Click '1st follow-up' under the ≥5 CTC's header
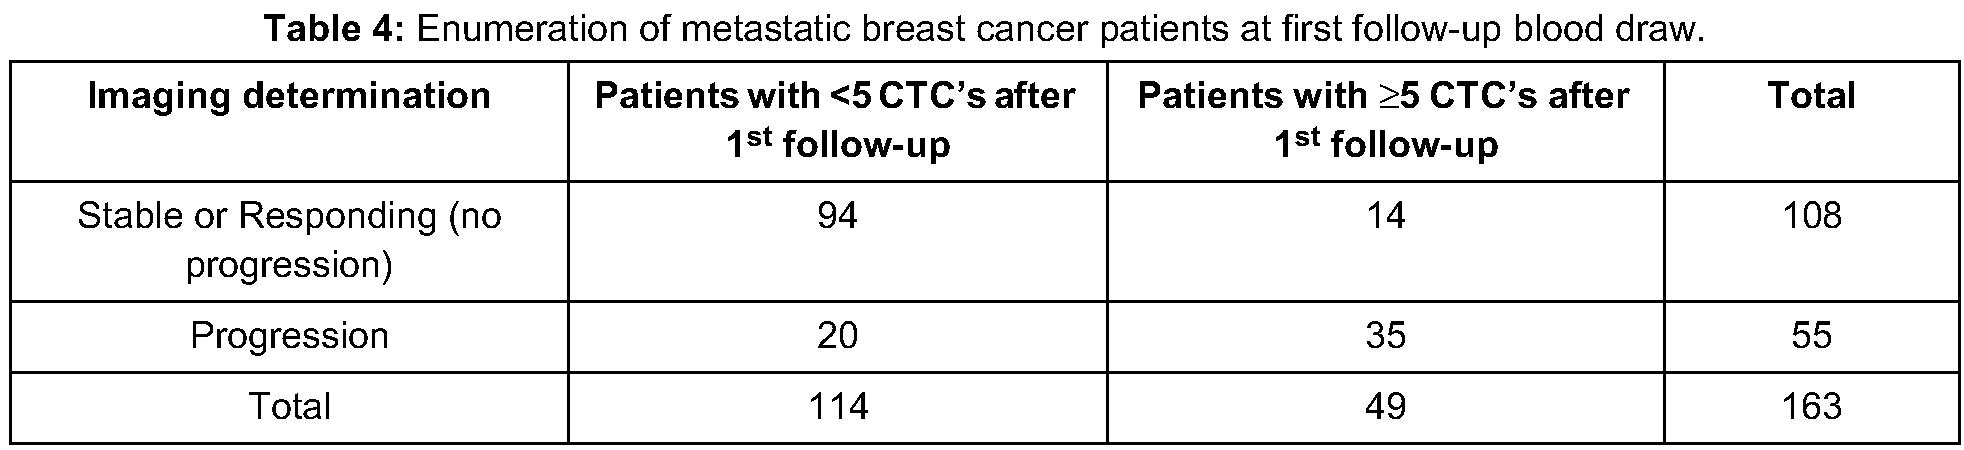Viewport: 1964px width, 450px height. click(x=1385, y=145)
